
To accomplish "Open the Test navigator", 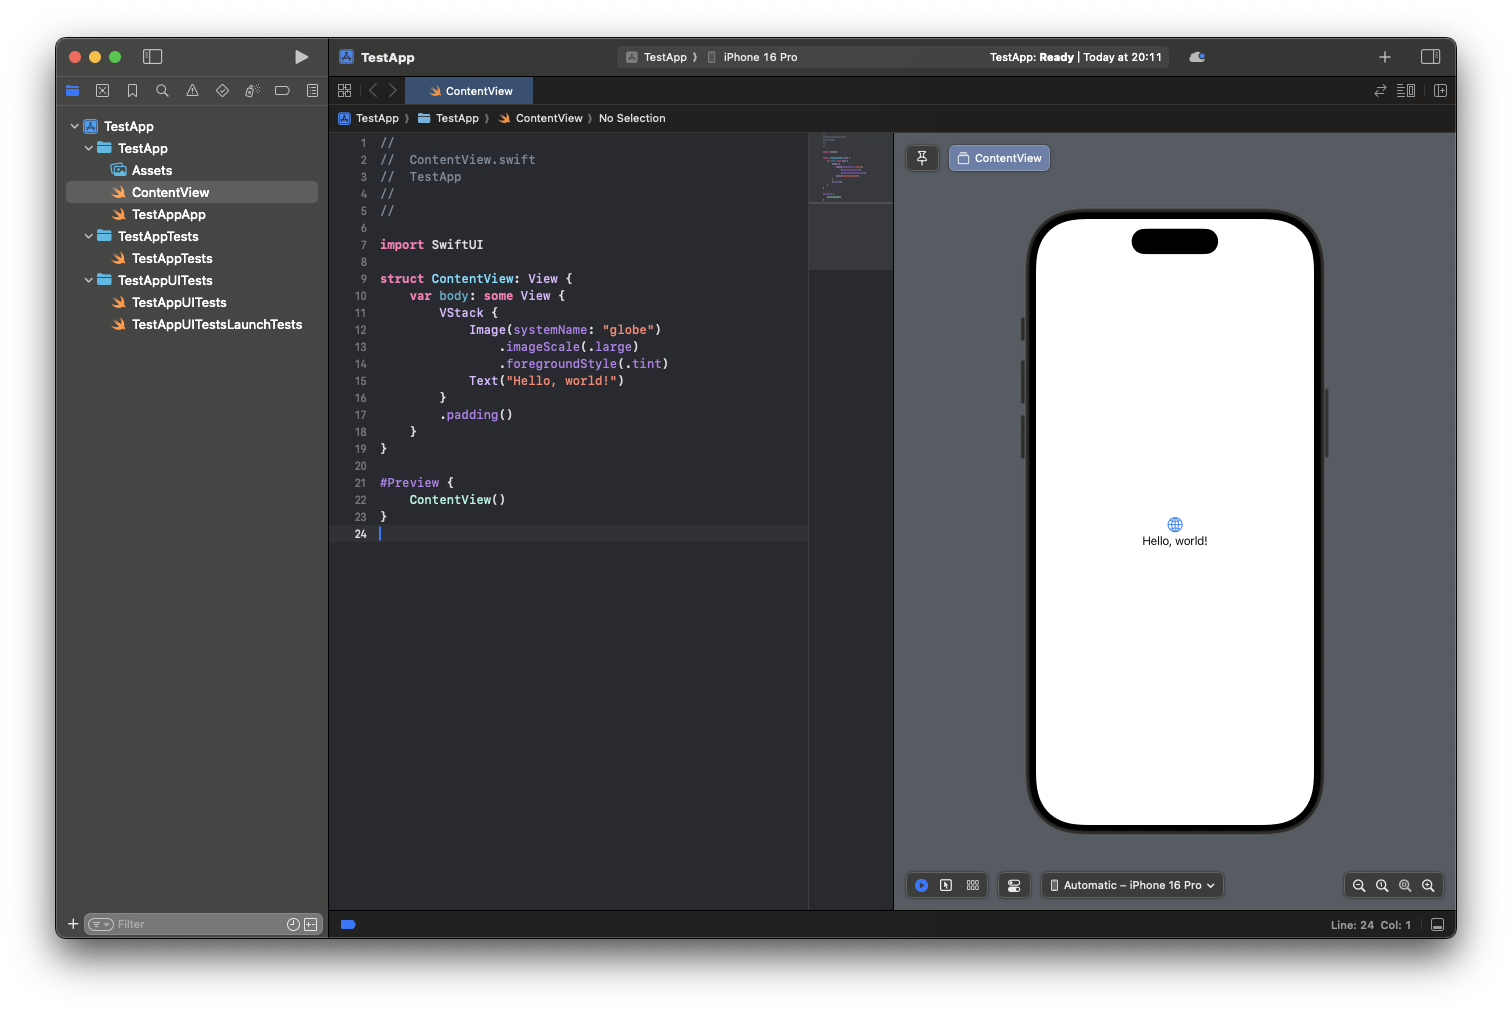I will [x=222, y=90].
